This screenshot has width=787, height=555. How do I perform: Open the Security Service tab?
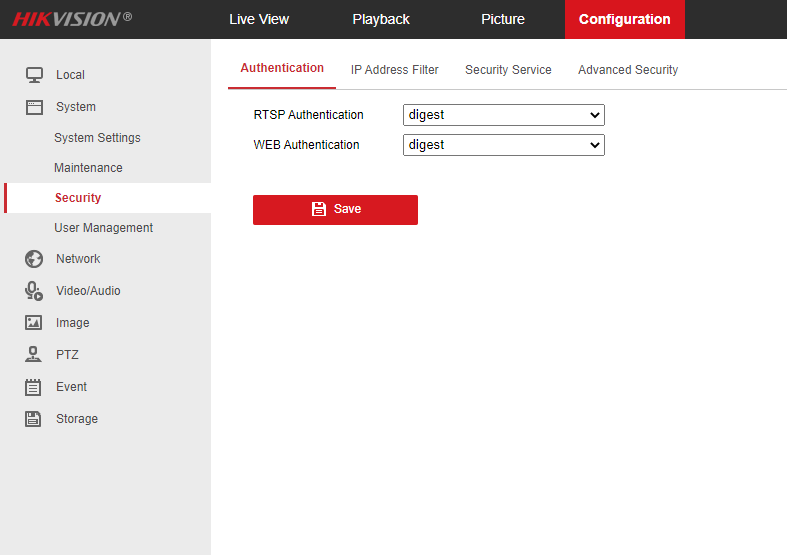pos(508,70)
